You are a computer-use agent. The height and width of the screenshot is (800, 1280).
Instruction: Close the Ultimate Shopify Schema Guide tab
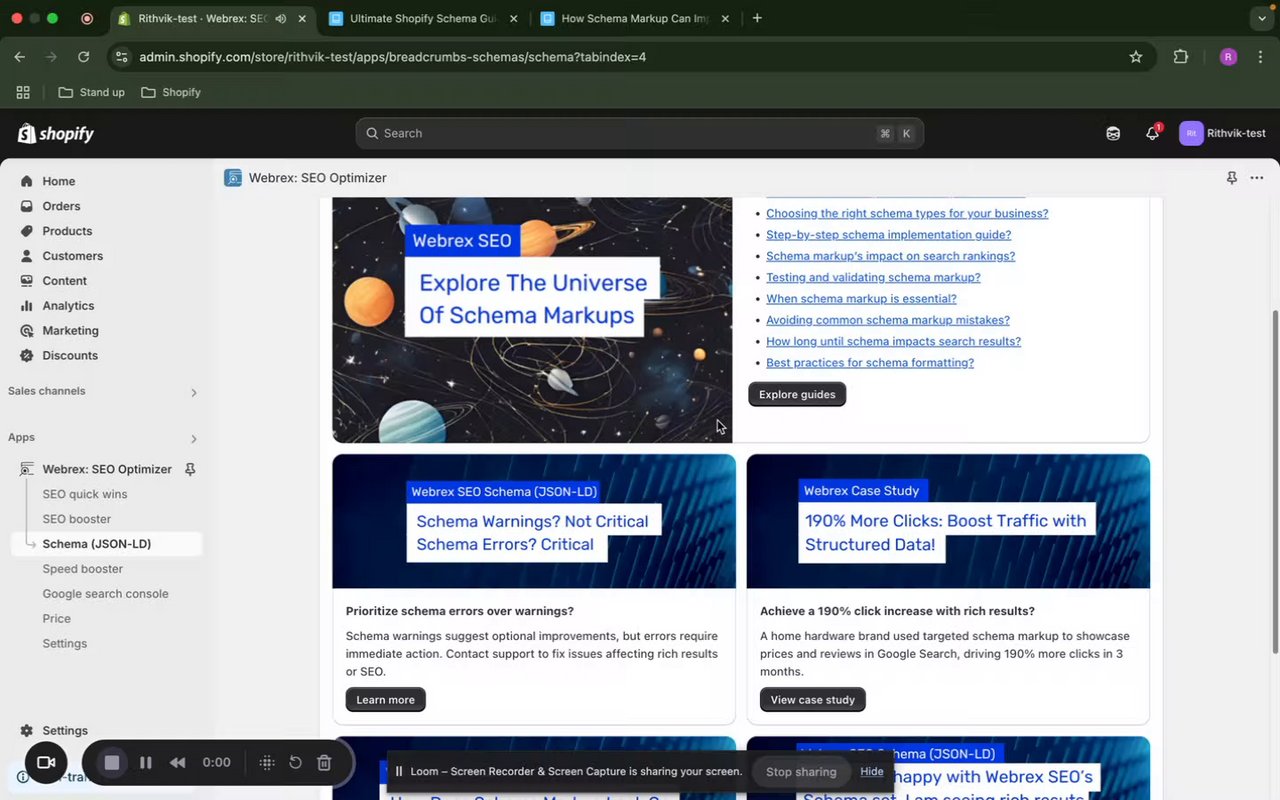tap(513, 18)
